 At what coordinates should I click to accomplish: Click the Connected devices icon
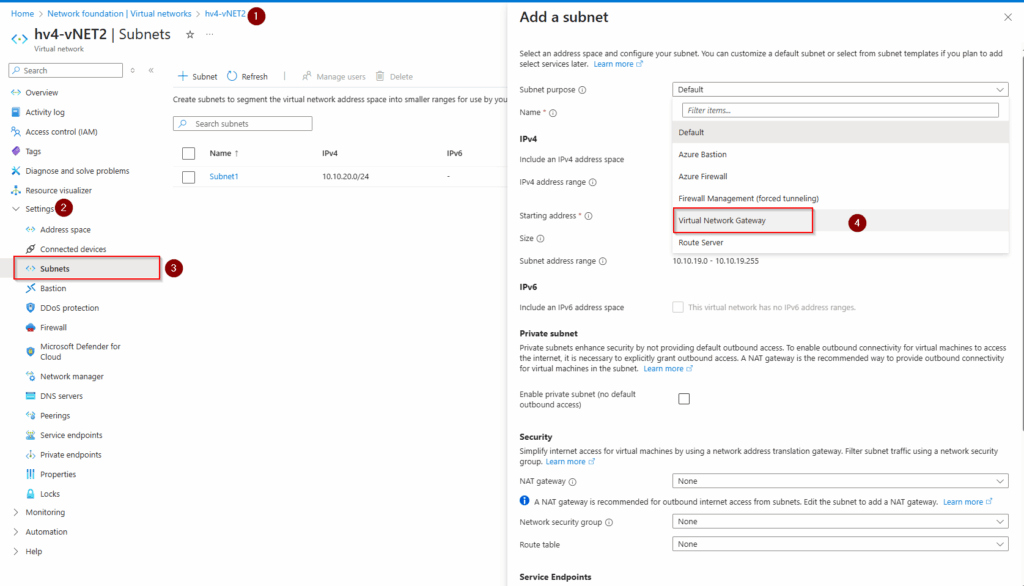(x=30, y=250)
